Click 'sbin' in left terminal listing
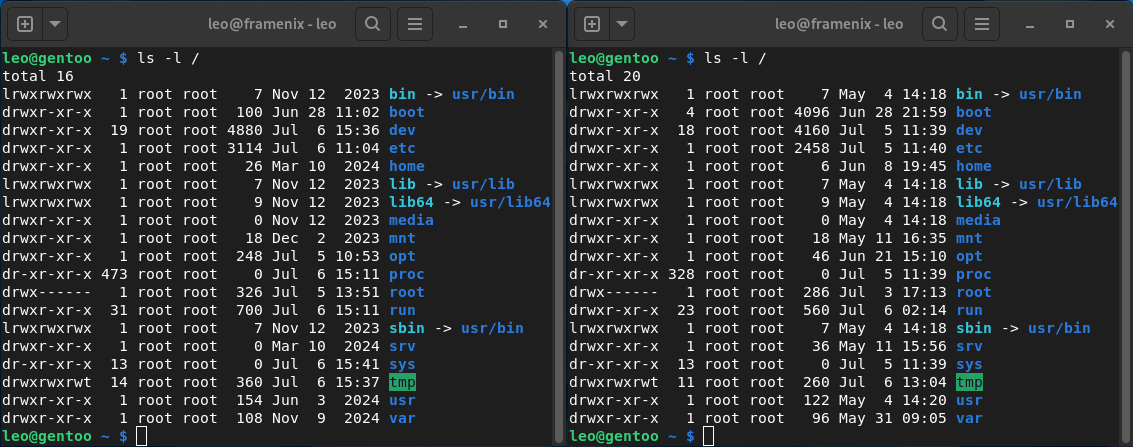1133x447 pixels. tap(407, 329)
